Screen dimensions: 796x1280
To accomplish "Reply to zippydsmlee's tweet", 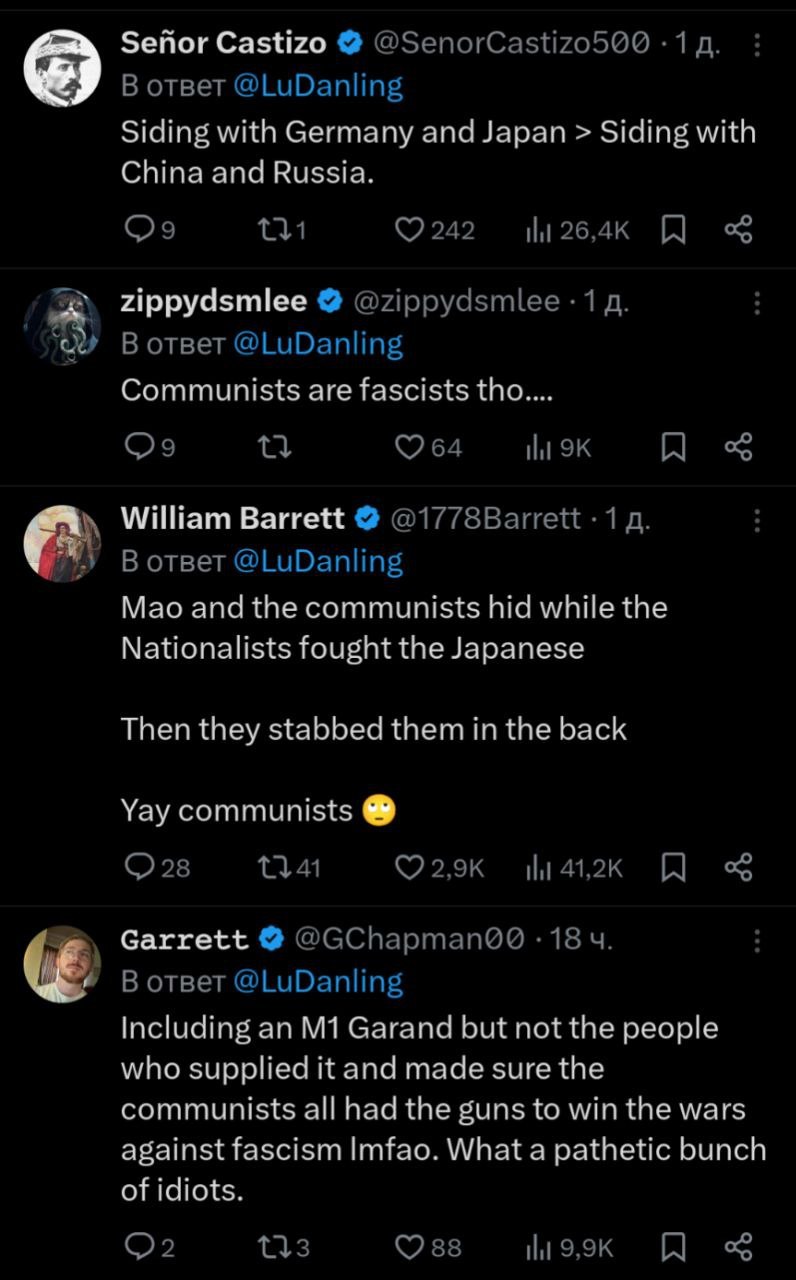I will point(136,449).
